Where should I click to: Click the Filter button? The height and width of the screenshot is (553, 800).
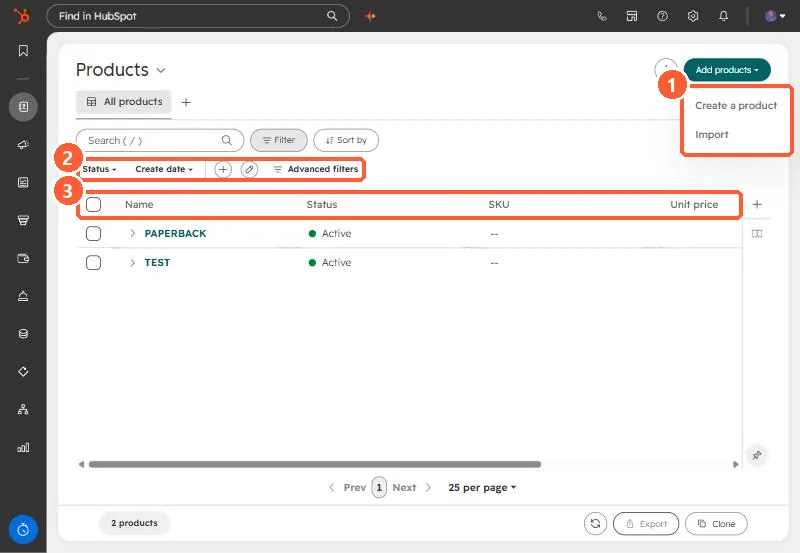click(279, 140)
